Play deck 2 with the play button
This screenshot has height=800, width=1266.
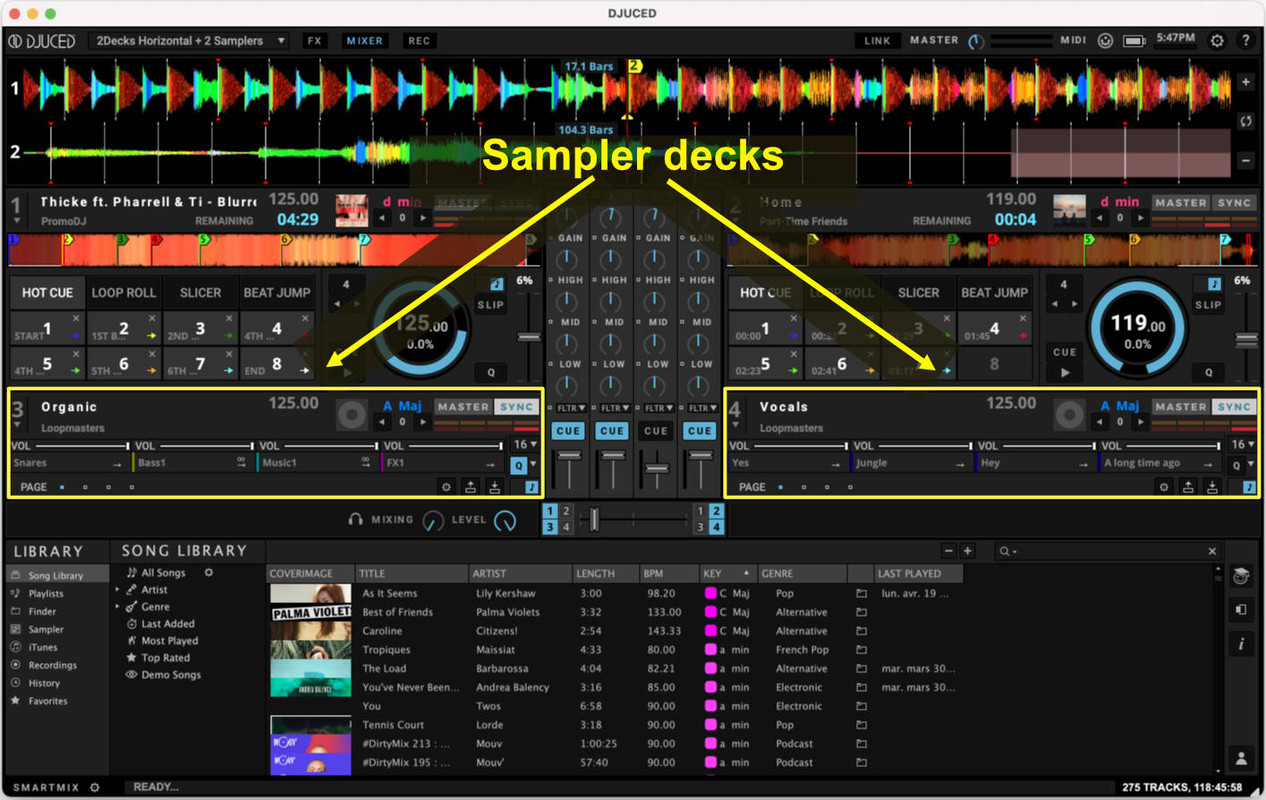tap(1065, 372)
